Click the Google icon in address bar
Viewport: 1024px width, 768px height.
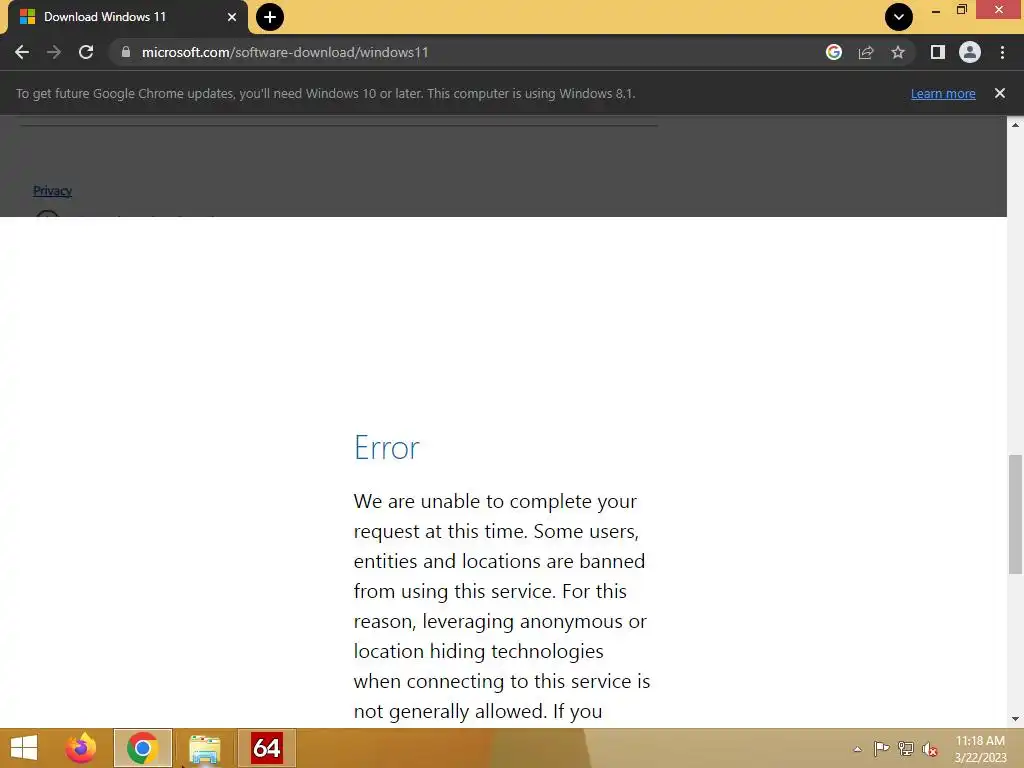click(x=834, y=52)
